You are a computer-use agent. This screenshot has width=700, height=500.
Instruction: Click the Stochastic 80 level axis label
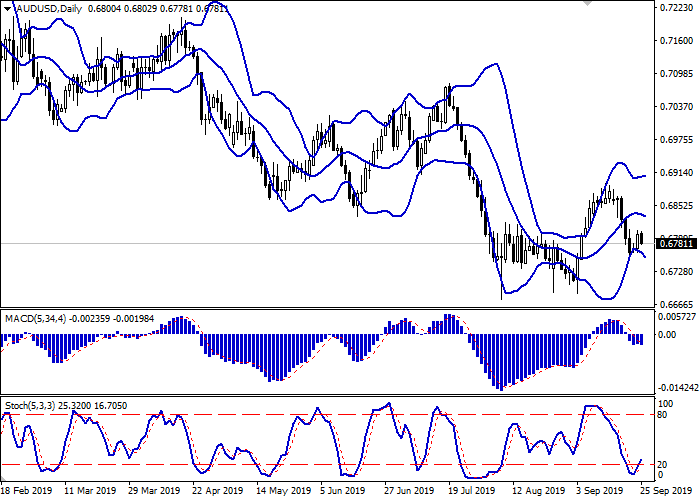(x=663, y=414)
